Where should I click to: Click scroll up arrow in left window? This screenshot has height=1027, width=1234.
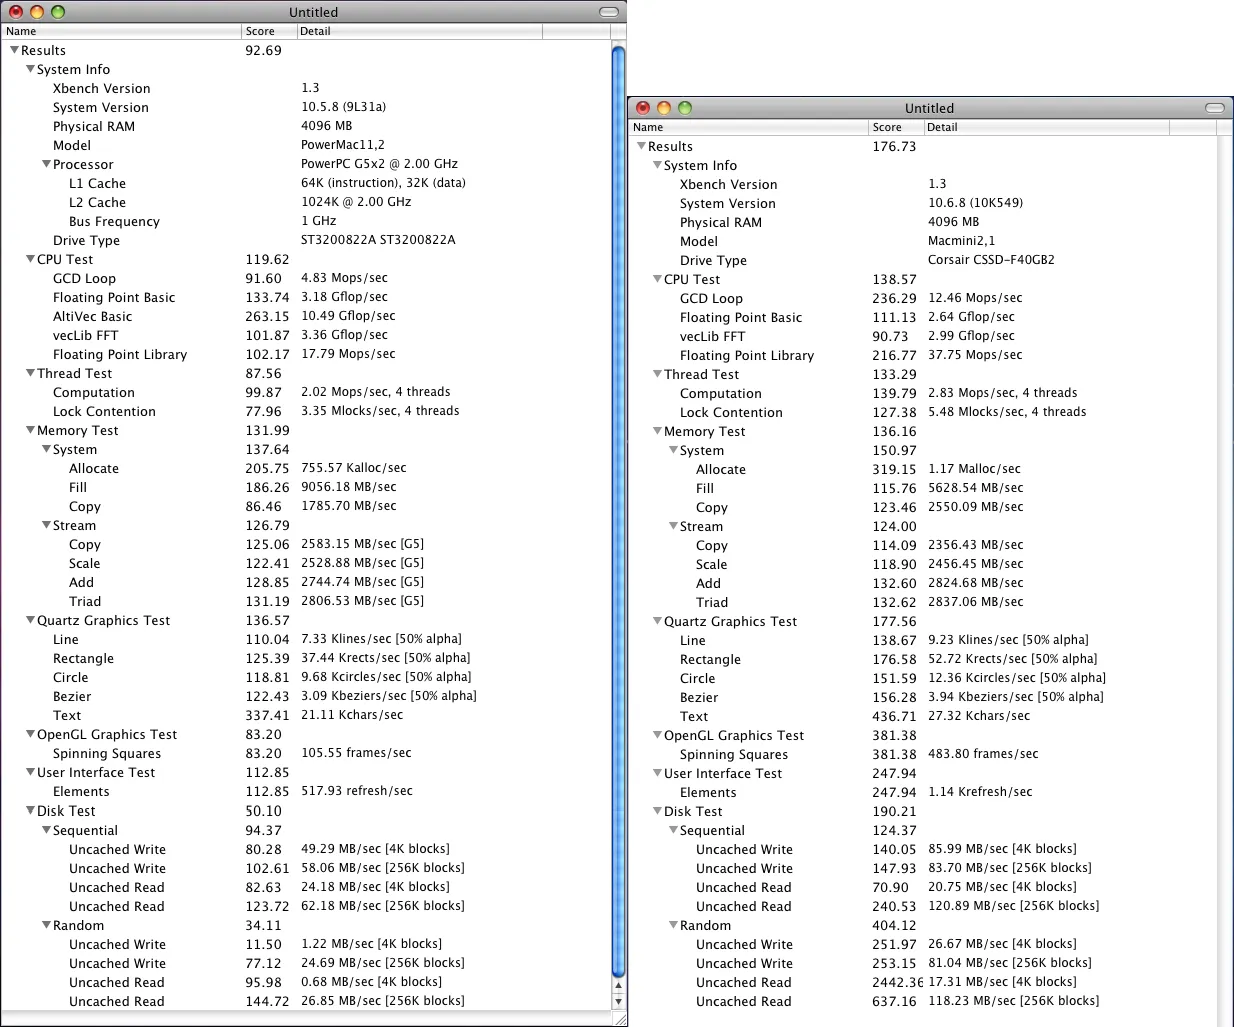(x=618, y=986)
